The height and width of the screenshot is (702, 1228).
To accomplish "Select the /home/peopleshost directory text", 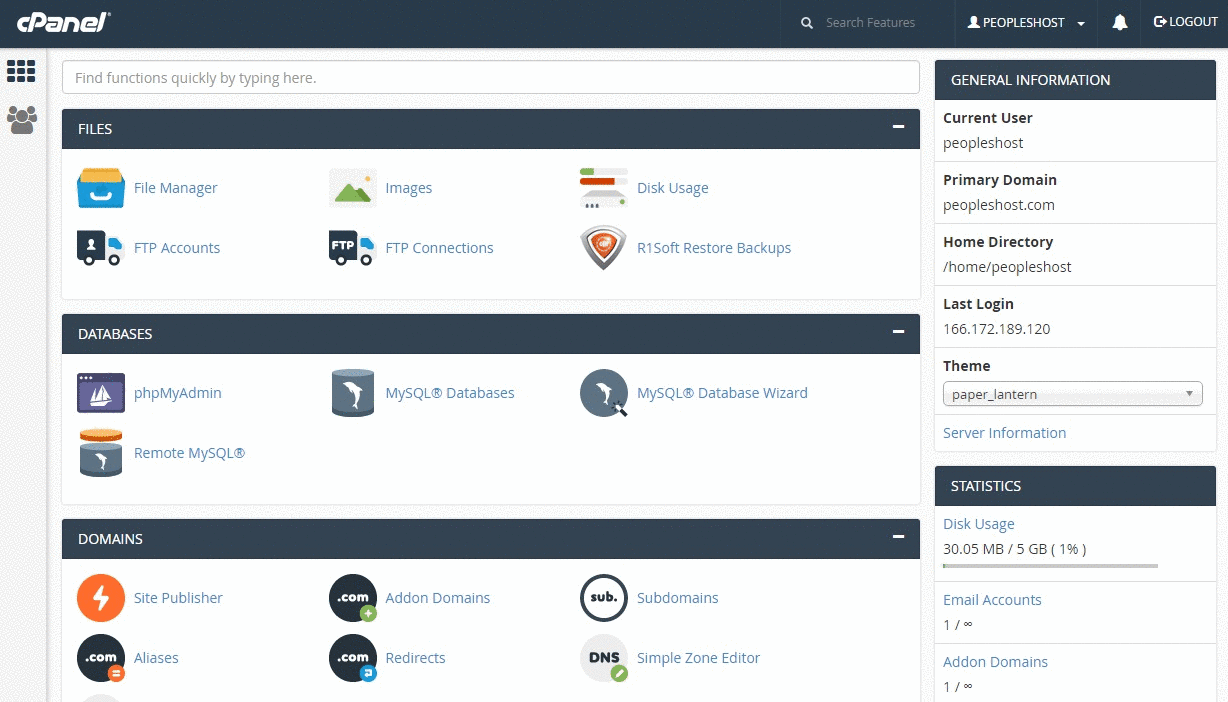I will 1007,267.
